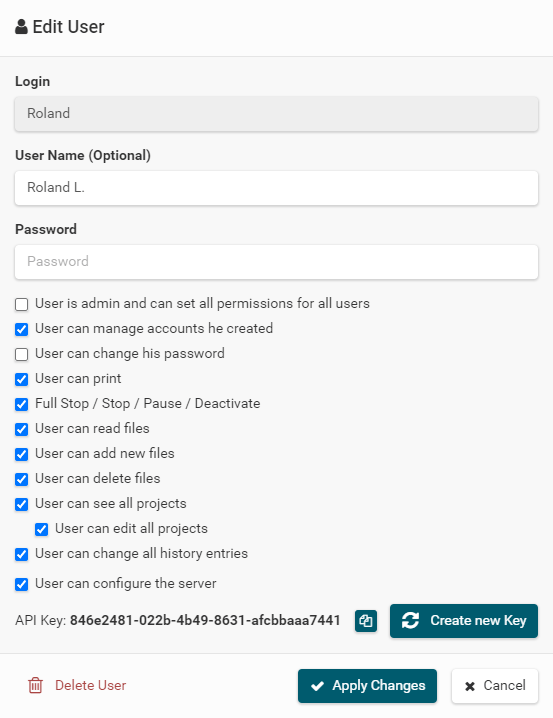Disable 'User can change all history entries'
Screen dimensions: 553x718
click(22, 555)
